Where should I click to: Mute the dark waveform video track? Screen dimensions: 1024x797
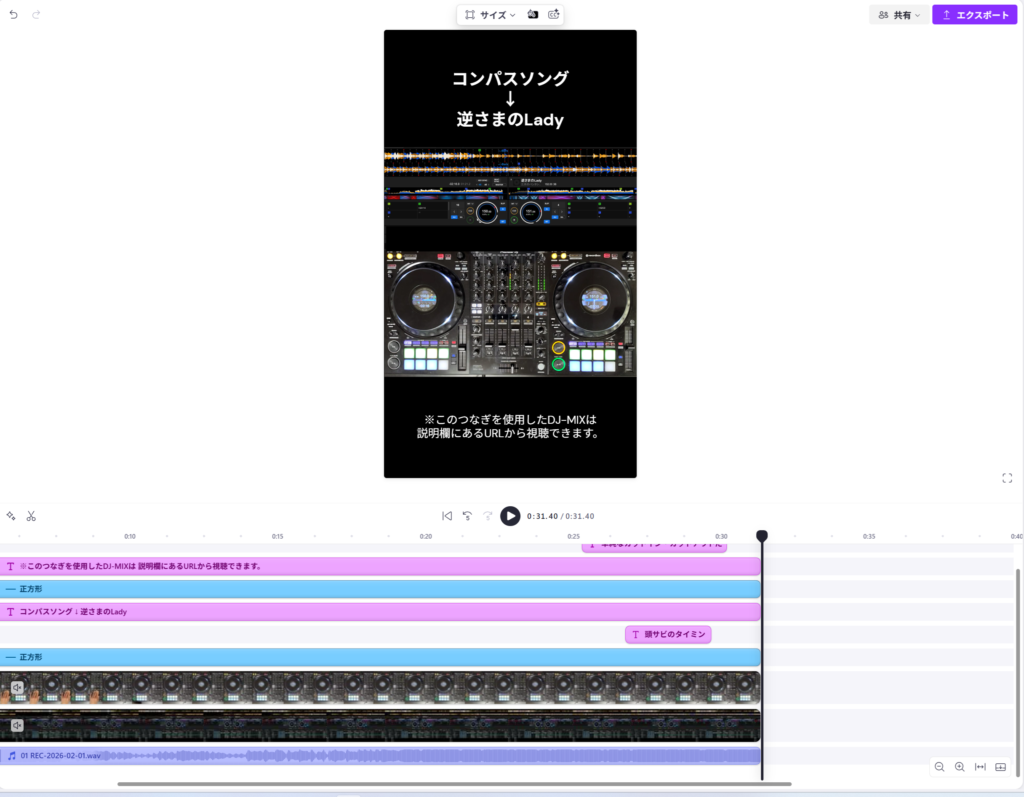(x=17, y=725)
